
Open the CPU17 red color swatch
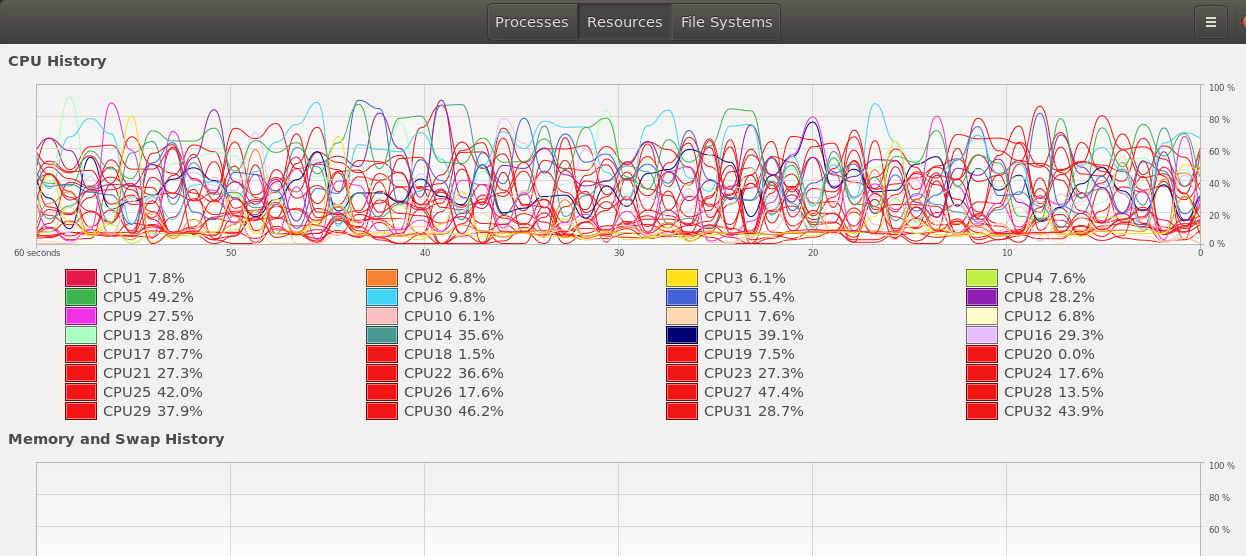tap(81, 354)
